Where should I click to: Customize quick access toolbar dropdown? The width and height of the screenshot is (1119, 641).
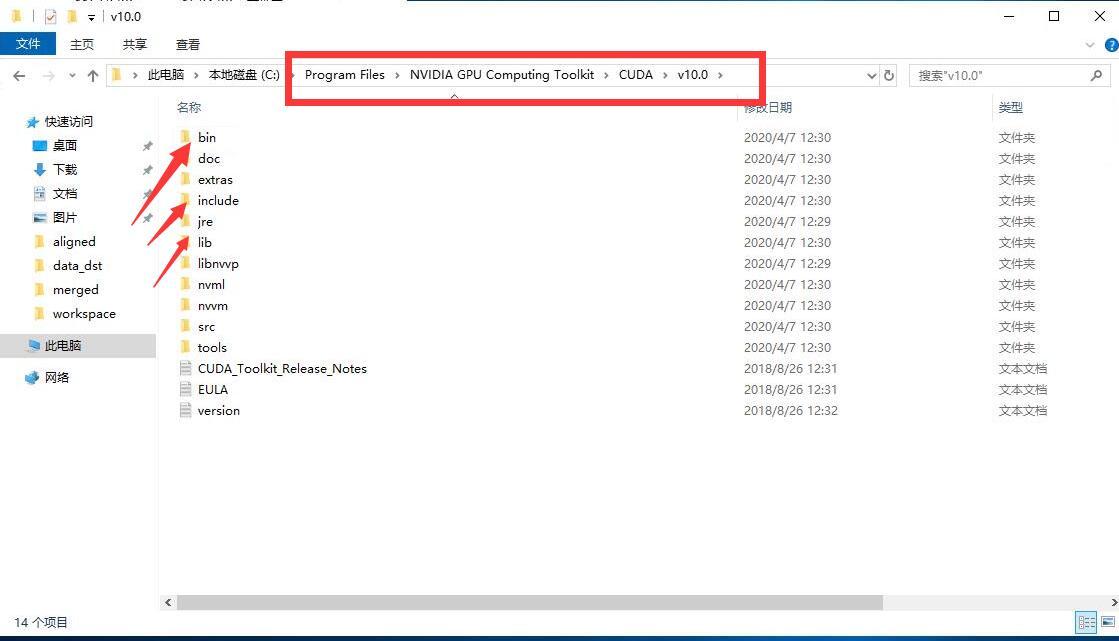tap(91, 17)
